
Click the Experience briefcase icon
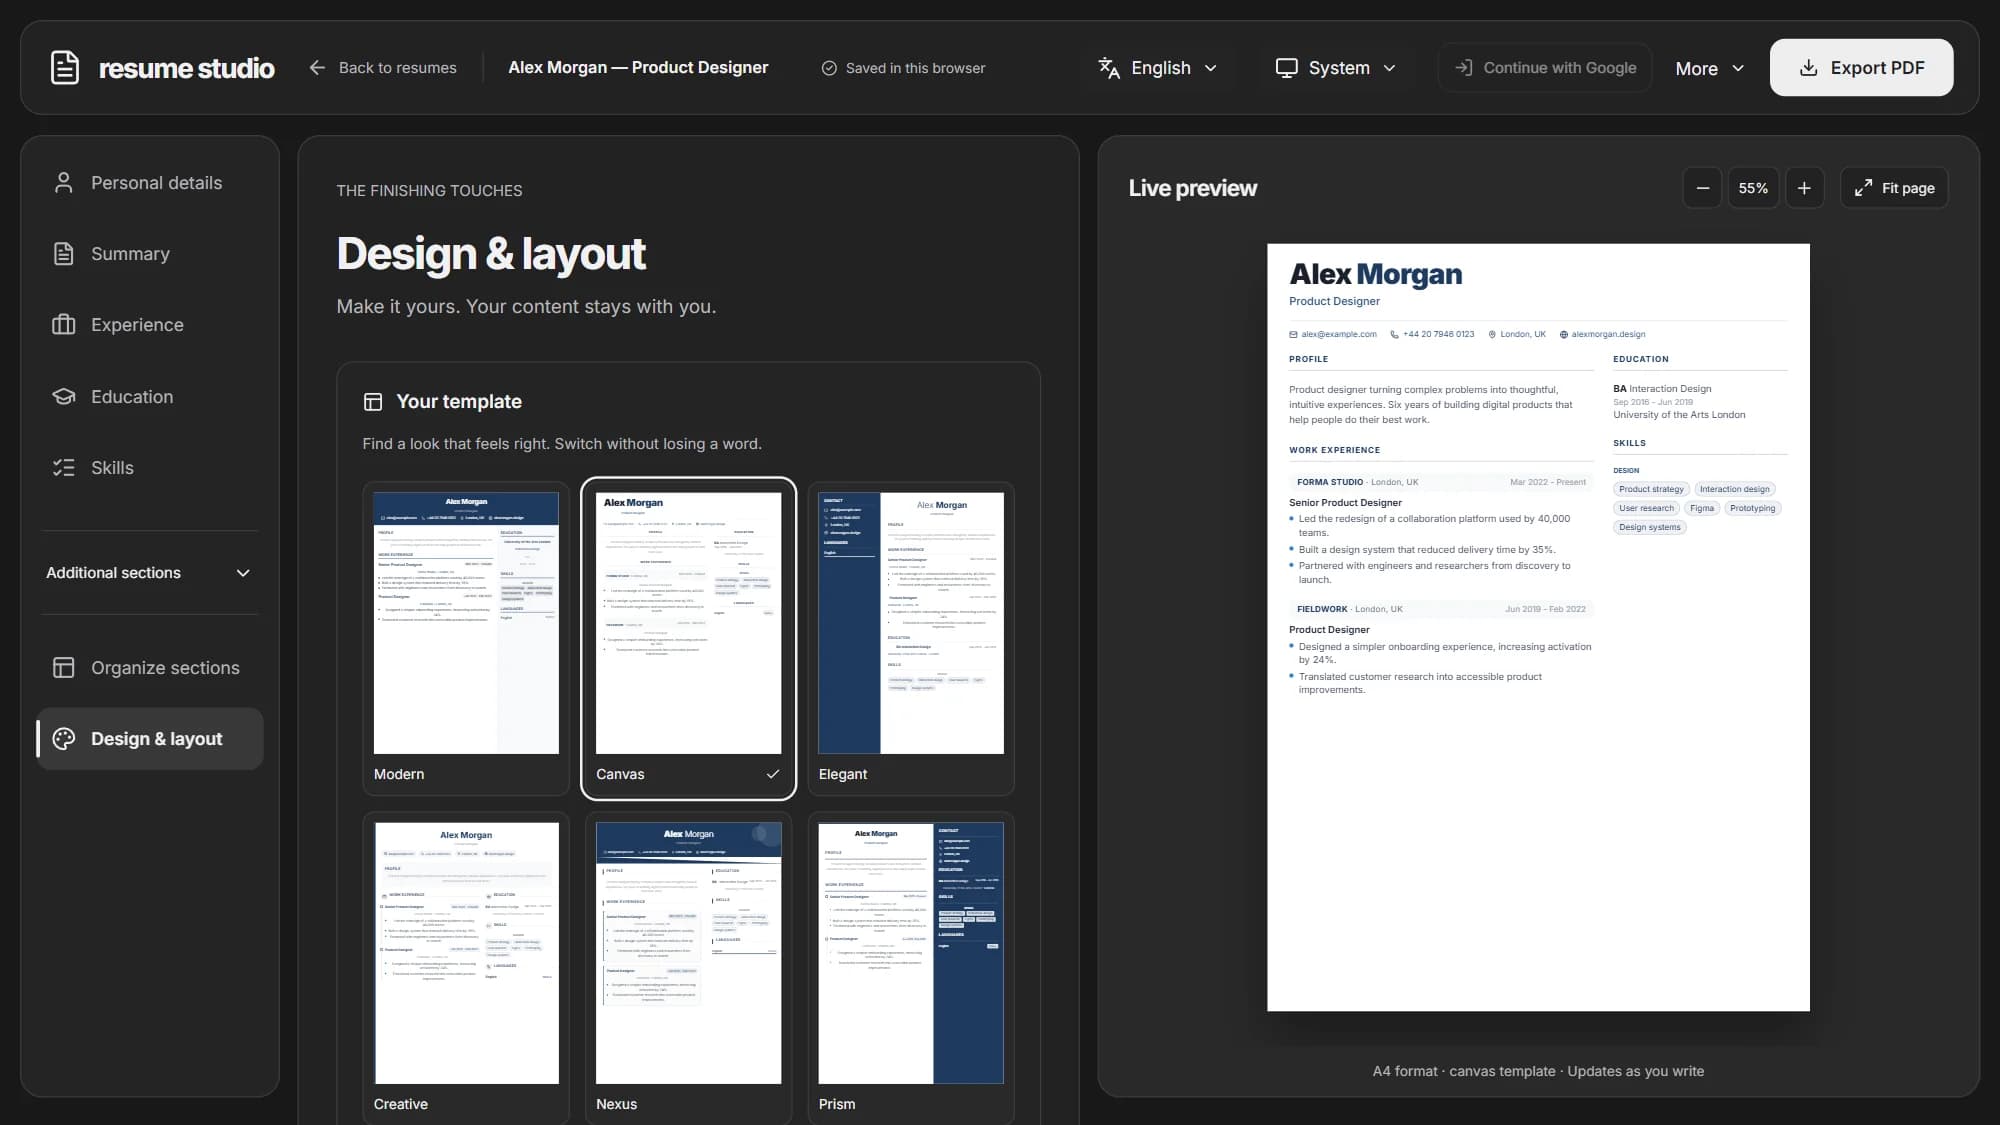point(64,325)
